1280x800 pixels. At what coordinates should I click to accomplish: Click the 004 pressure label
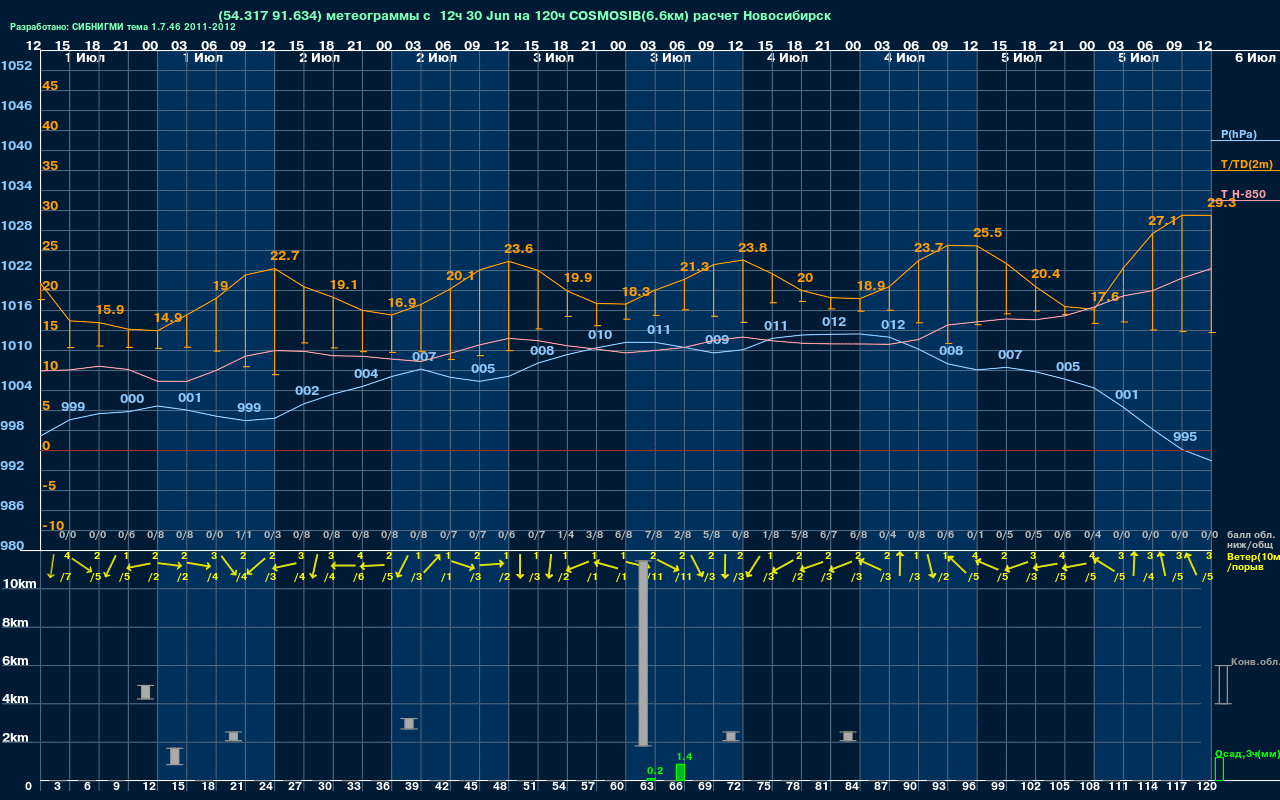[x=366, y=374]
